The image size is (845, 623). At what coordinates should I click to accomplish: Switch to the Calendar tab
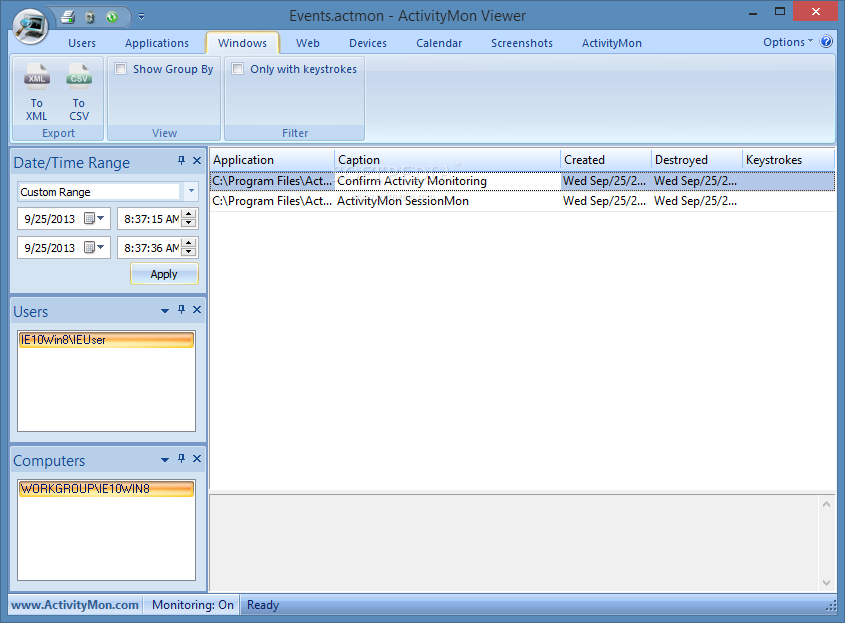439,43
